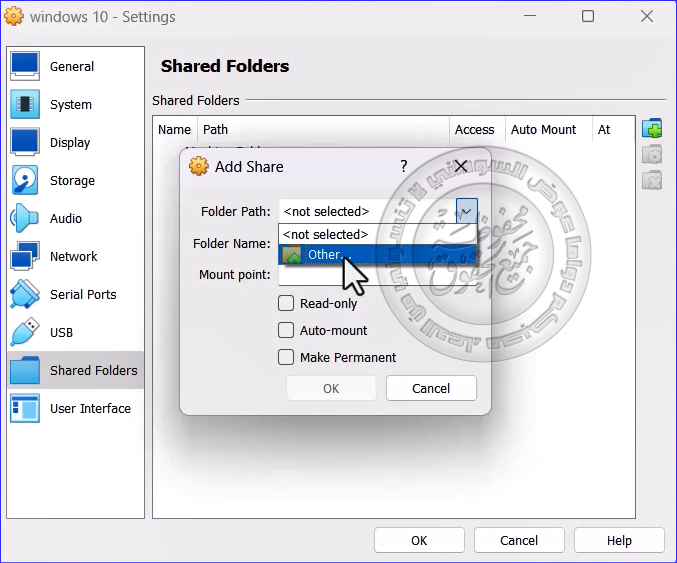Screen dimensions: 677x563
Task: Click the Path column header
Action: coord(216,130)
